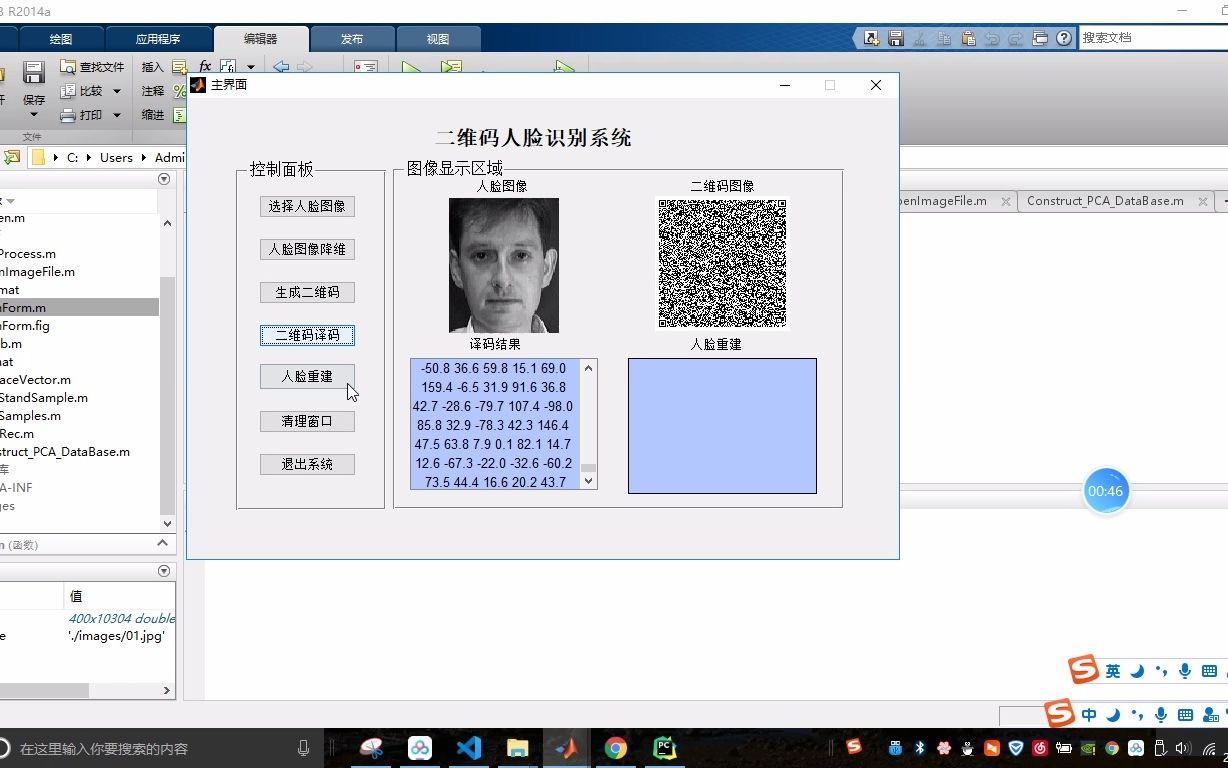Click the Sogou input 英 language indicator
Image resolution: width=1228 pixels, height=768 pixels.
(x=1113, y=670)
